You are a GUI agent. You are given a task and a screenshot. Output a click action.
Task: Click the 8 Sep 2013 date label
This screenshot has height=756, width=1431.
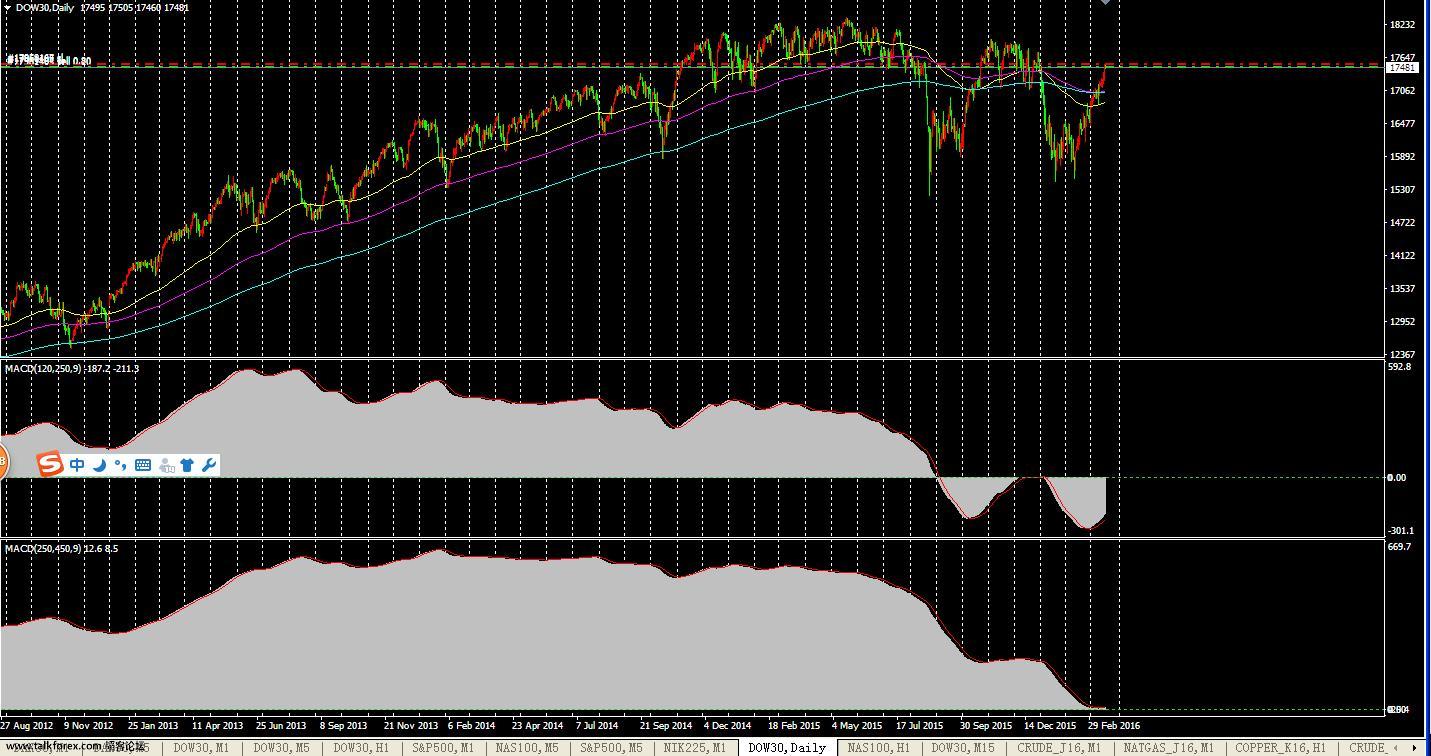[343, 726]
